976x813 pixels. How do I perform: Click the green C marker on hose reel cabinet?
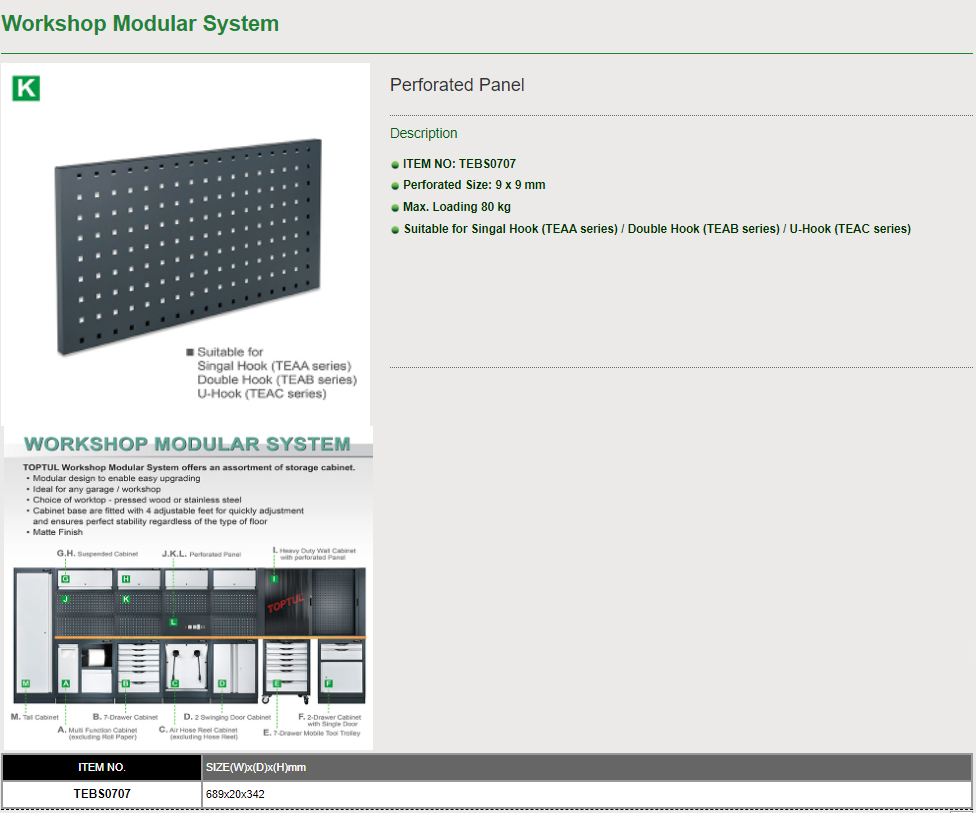tap(174, 684)
